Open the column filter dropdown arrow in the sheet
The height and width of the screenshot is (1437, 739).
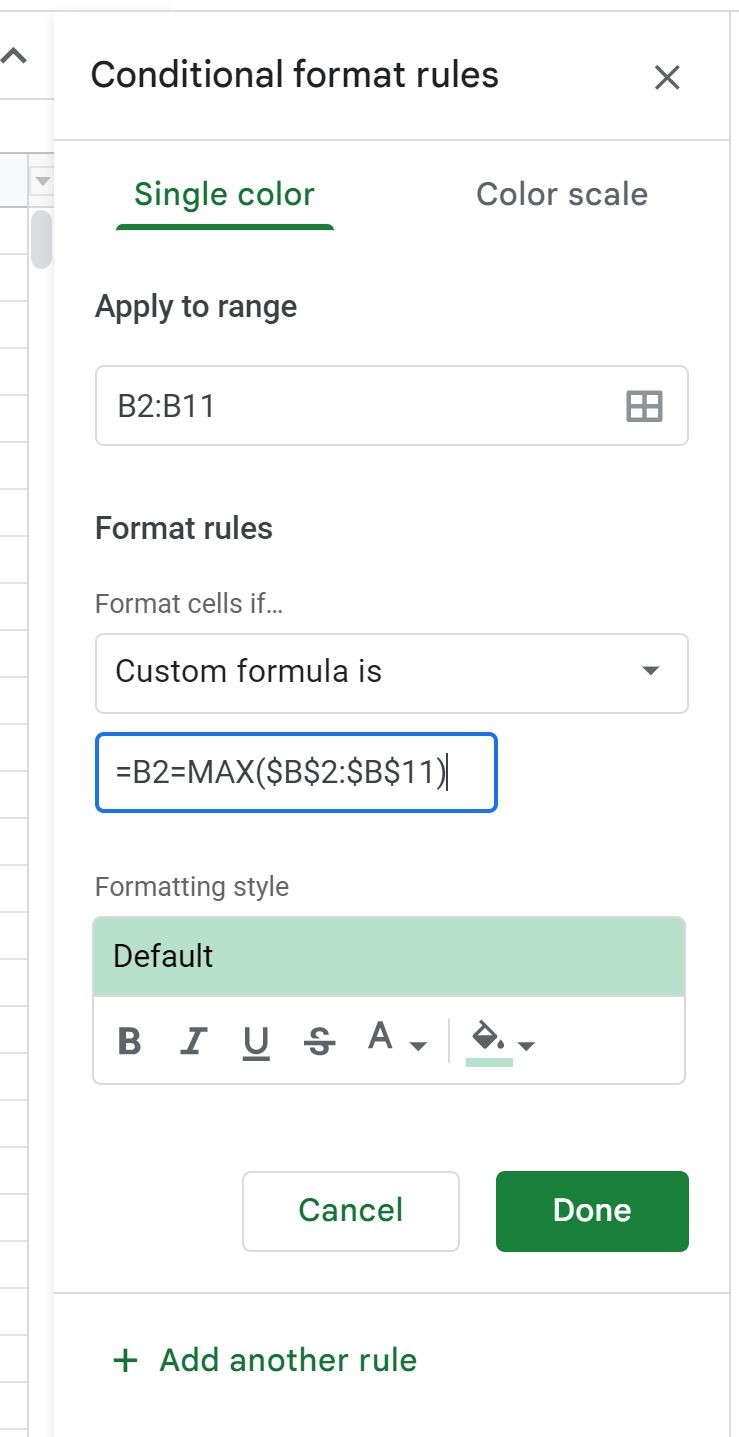click(42, 181)
